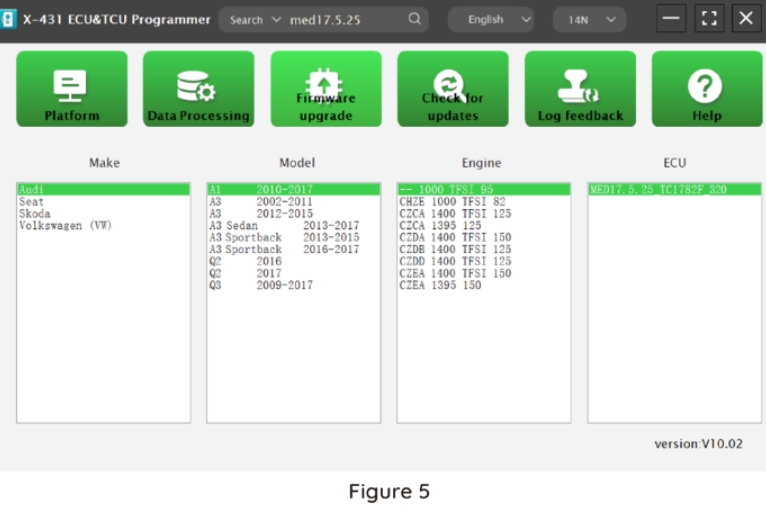This screenshot has width=766, height=510.
Task: Expand the Search type dropdown
Action: tap(255, 20)
